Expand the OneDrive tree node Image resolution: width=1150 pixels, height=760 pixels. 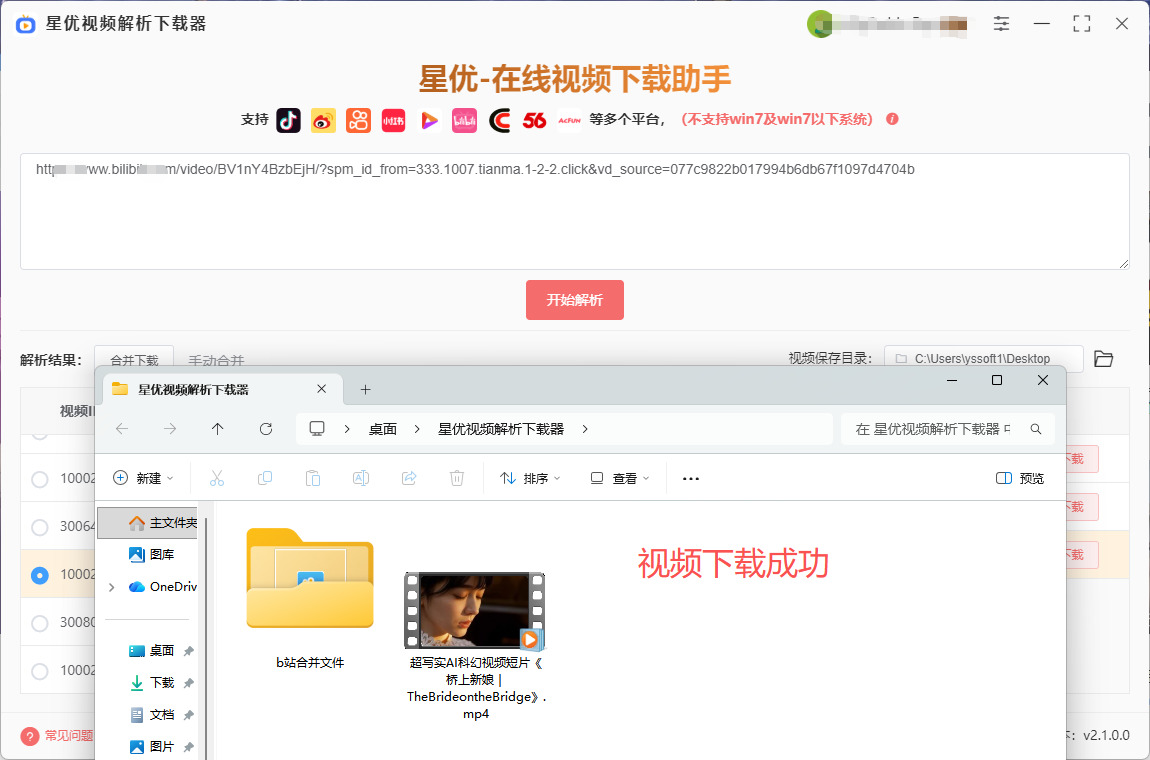111,587
